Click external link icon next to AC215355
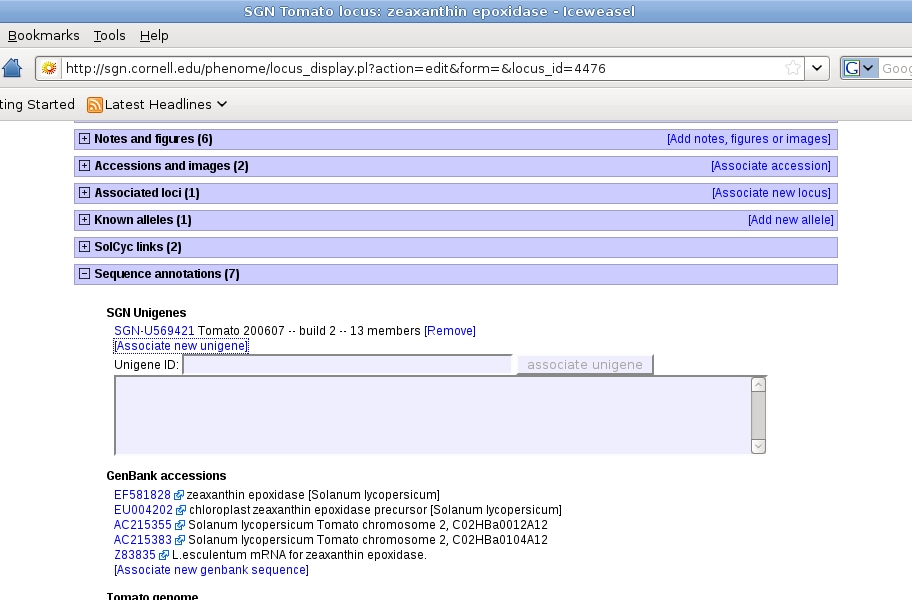The width and height of the screenshot is (912, 600). click(x=180, y=525)
